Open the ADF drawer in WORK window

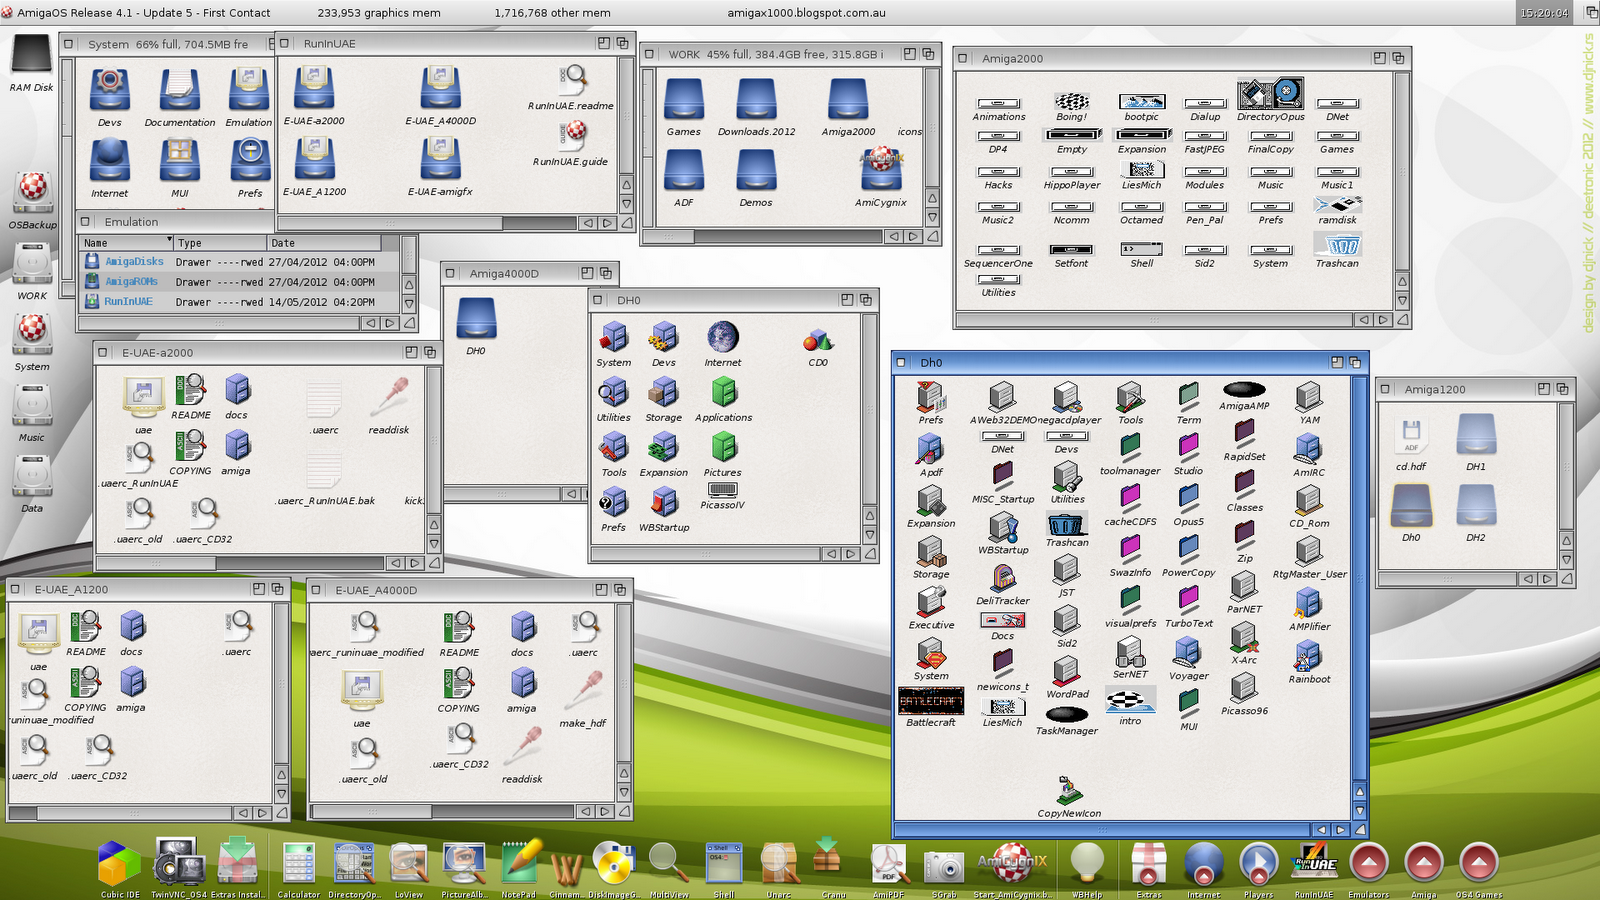click(x=684, y=170)
